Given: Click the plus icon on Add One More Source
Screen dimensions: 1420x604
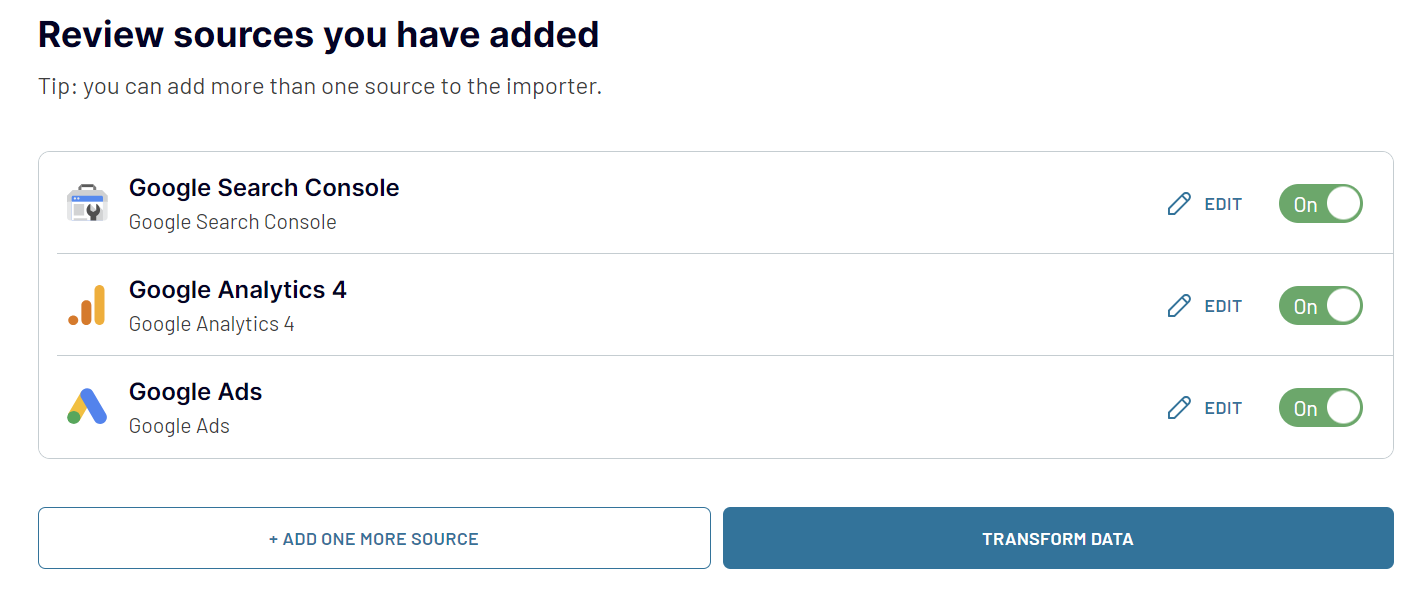Looking at the screenshot, I should (270, 538).
